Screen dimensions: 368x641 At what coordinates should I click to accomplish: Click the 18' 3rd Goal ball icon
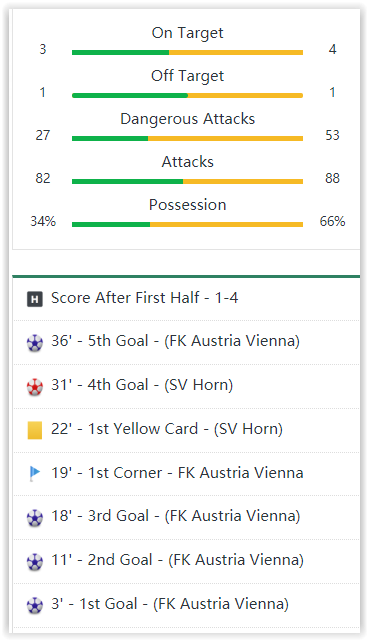tap(35, 518)
